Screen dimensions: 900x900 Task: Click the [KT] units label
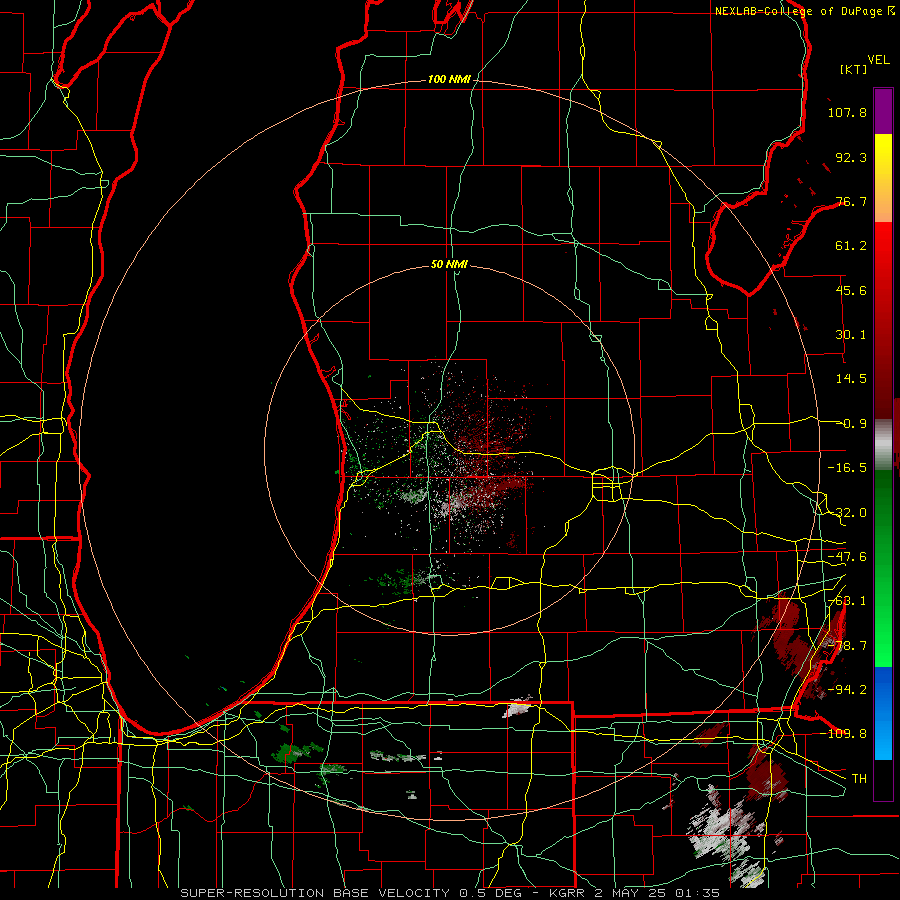tap(854, 69)
